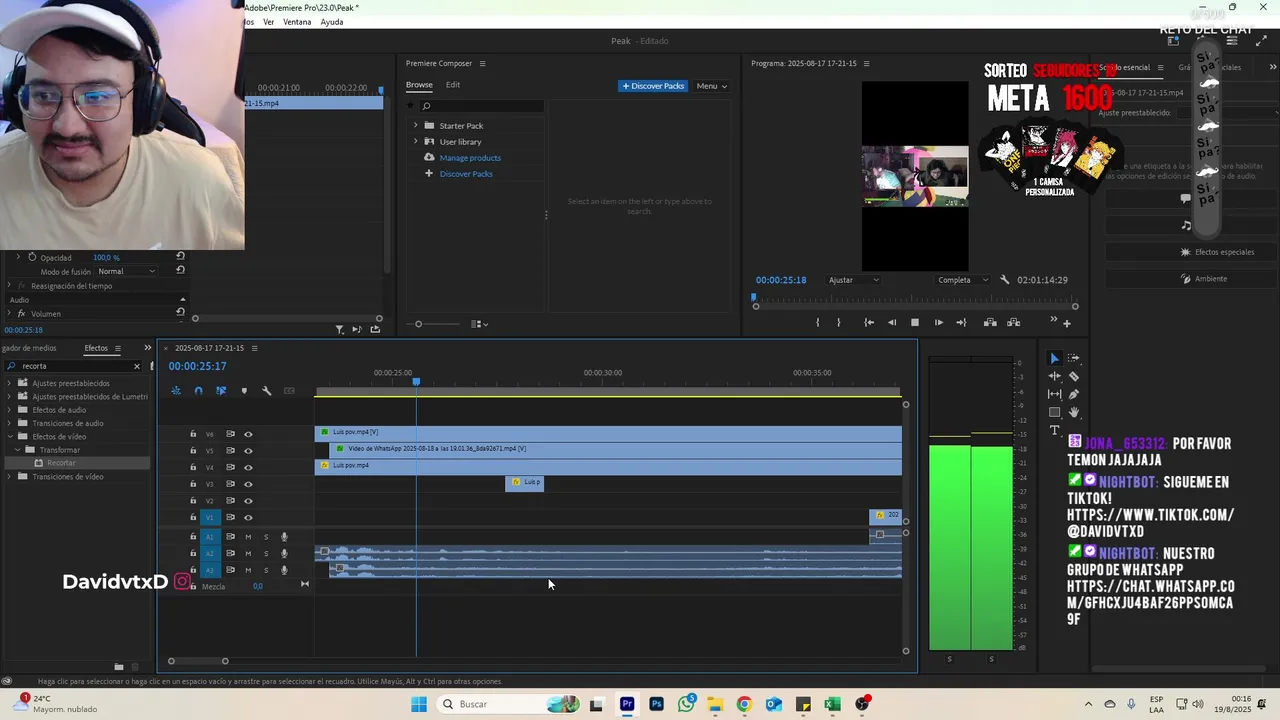Screen dimensions: 1280x720
Task: Toggle timeline Snap magnet icon
Action: pos(198,391)
